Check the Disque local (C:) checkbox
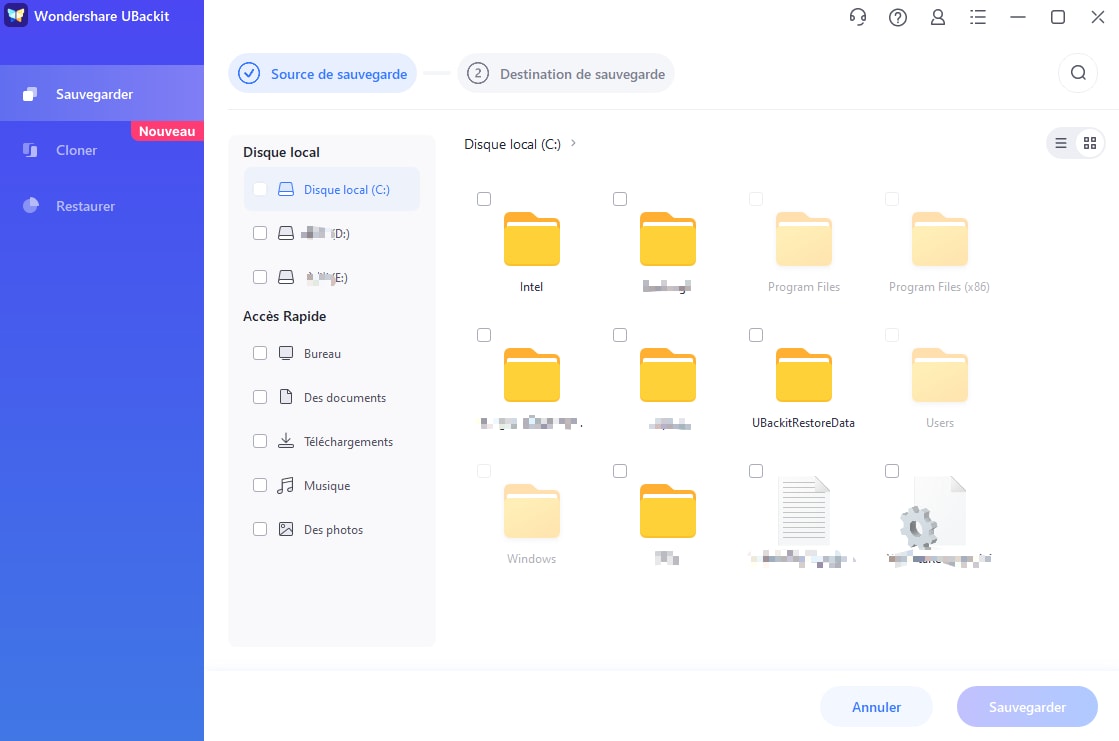 click(260, 189)
